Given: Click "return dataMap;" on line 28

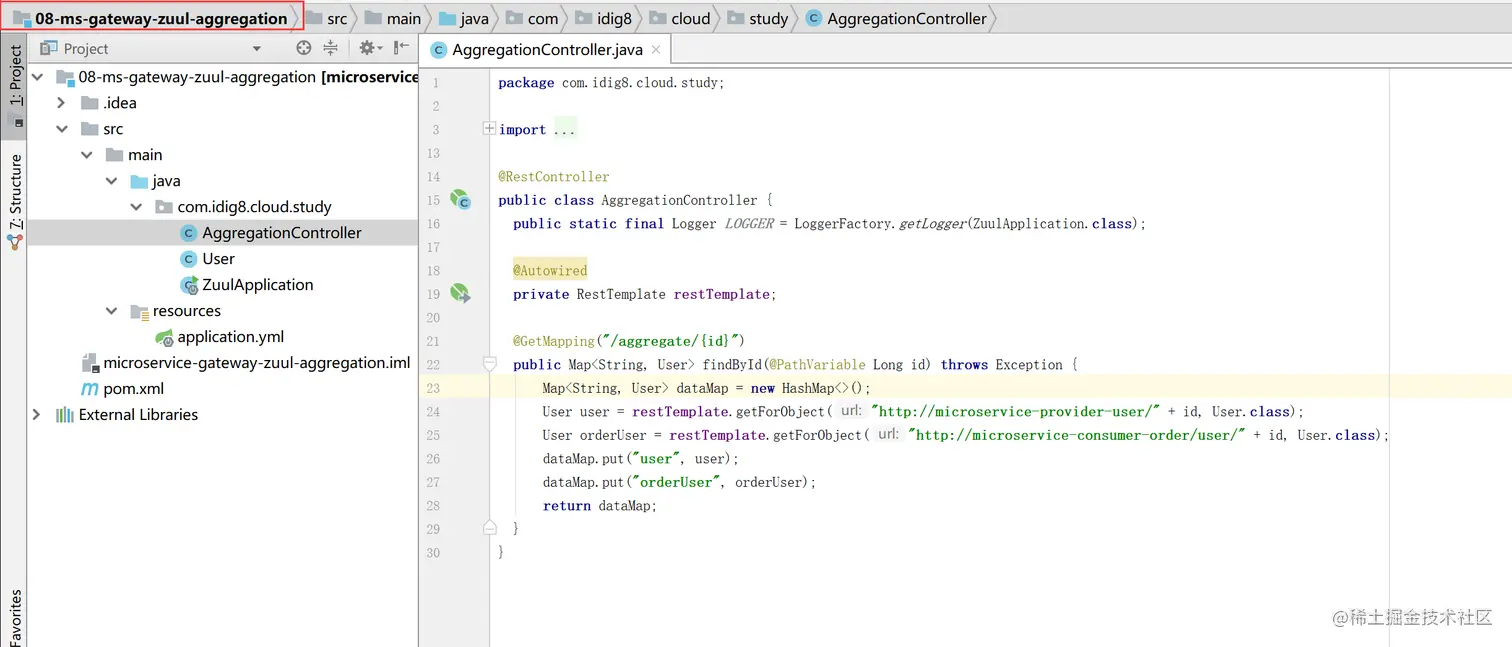Looking at the screenshot, I should coord(600,506).
